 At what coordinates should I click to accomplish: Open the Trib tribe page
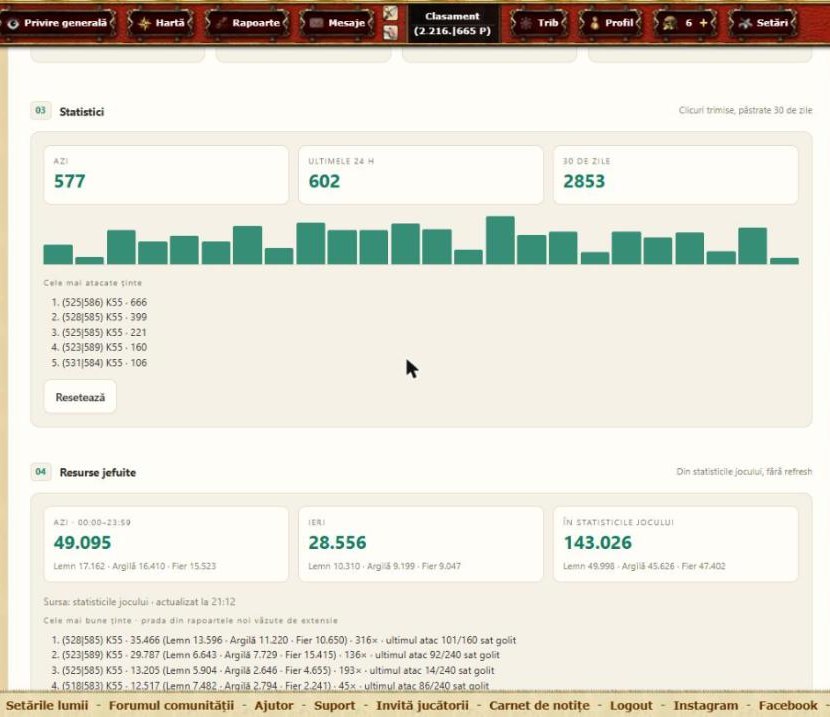[539, 23]
